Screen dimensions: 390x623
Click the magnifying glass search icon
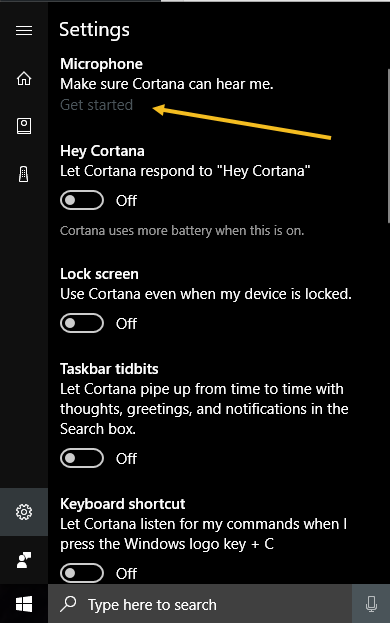coord(68,604)
